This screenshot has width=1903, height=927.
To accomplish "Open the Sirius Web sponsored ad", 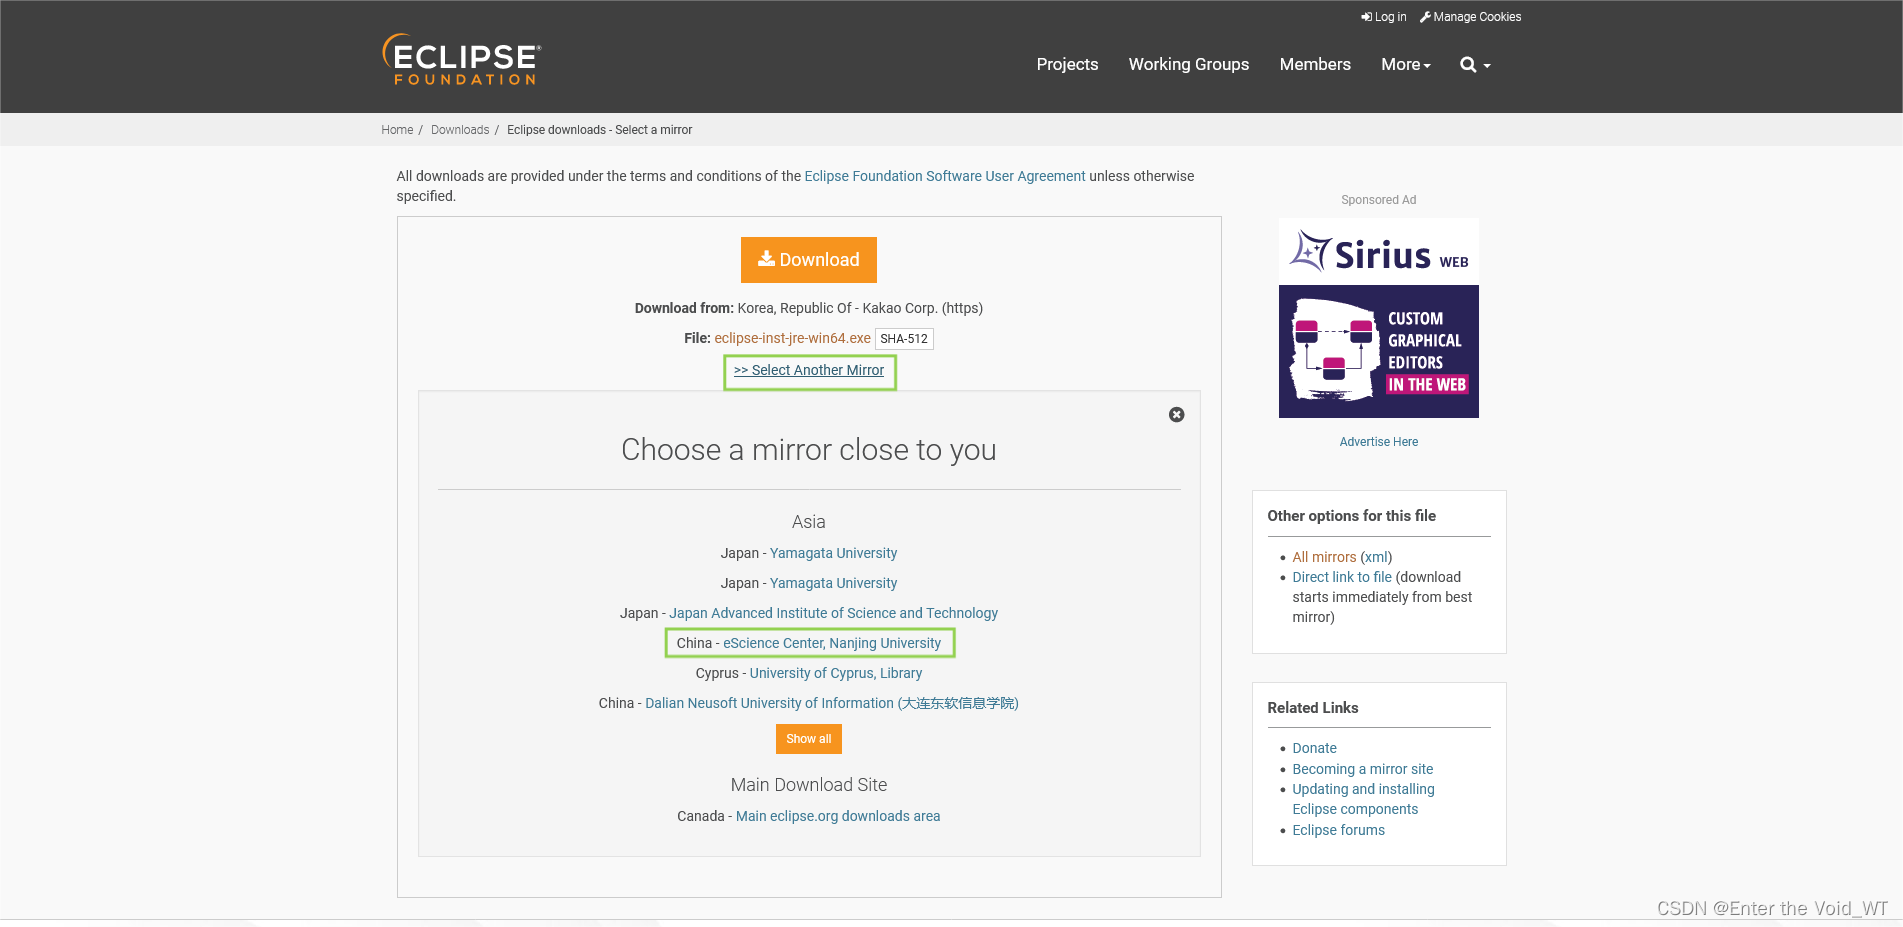I will coord(1379,318).
